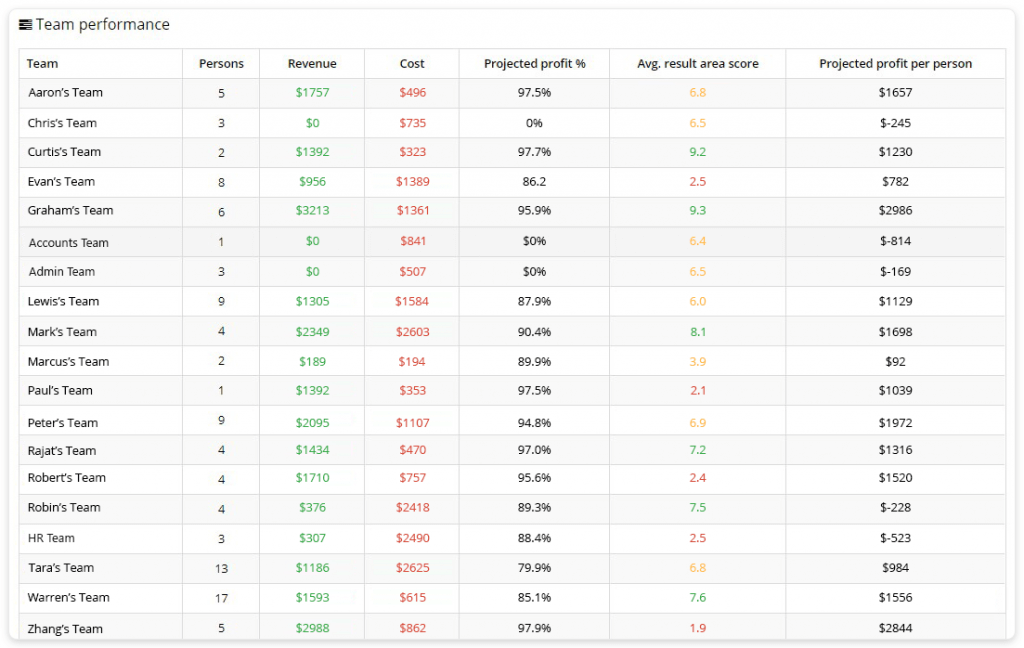
Task: Click Peter's Team score 6.9
Action: [x=697, y=421]
